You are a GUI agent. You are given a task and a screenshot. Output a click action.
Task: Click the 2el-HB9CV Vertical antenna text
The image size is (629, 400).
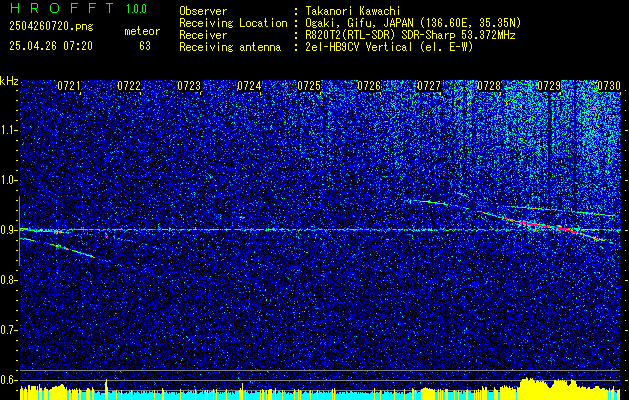(x=389, y=47)
